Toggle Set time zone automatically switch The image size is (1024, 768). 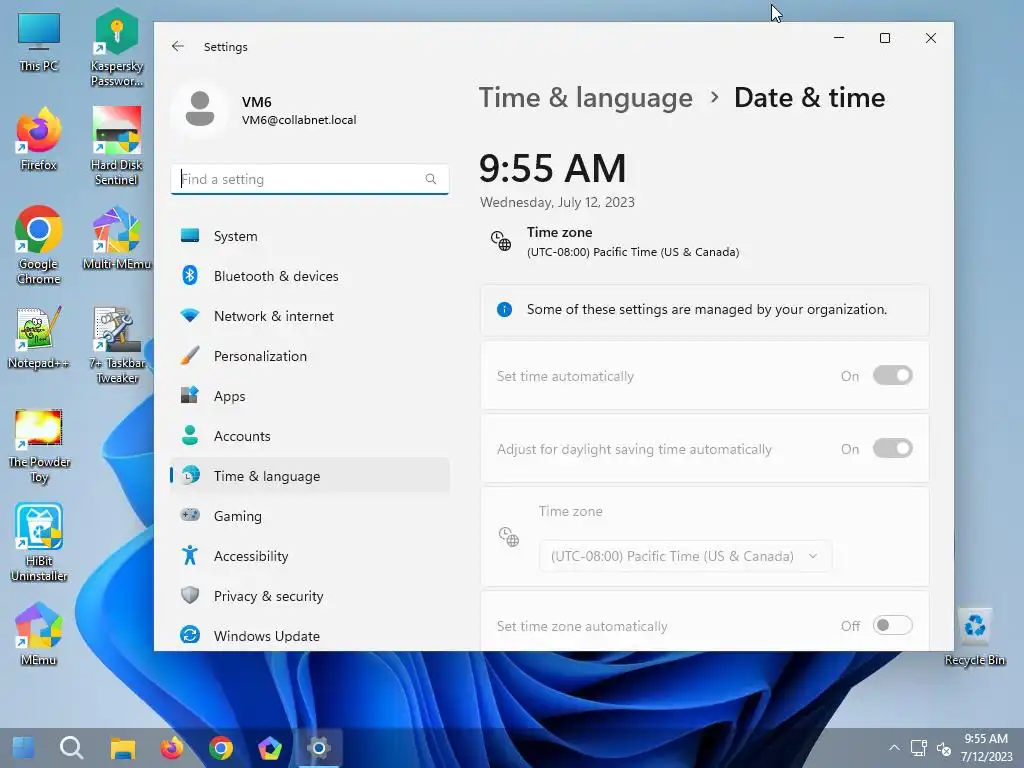[x=892, y=626]
